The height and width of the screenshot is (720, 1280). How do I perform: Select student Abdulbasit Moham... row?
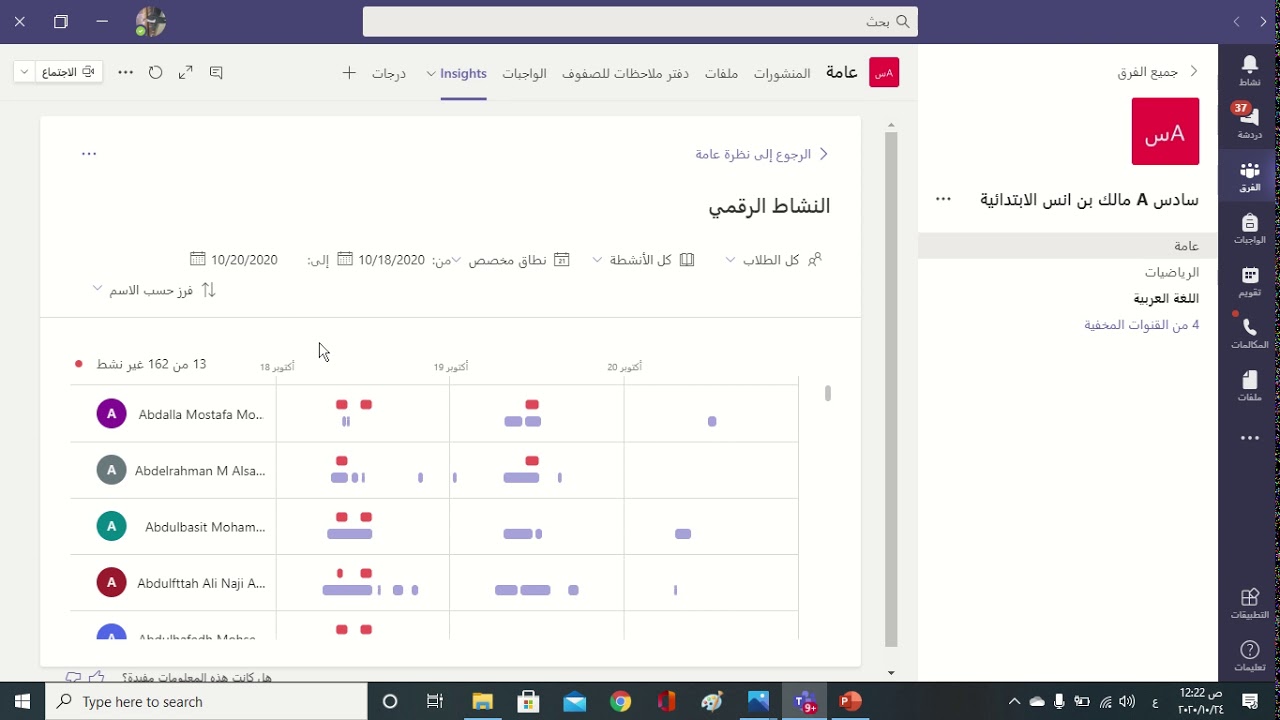click(x=434, y=526)
